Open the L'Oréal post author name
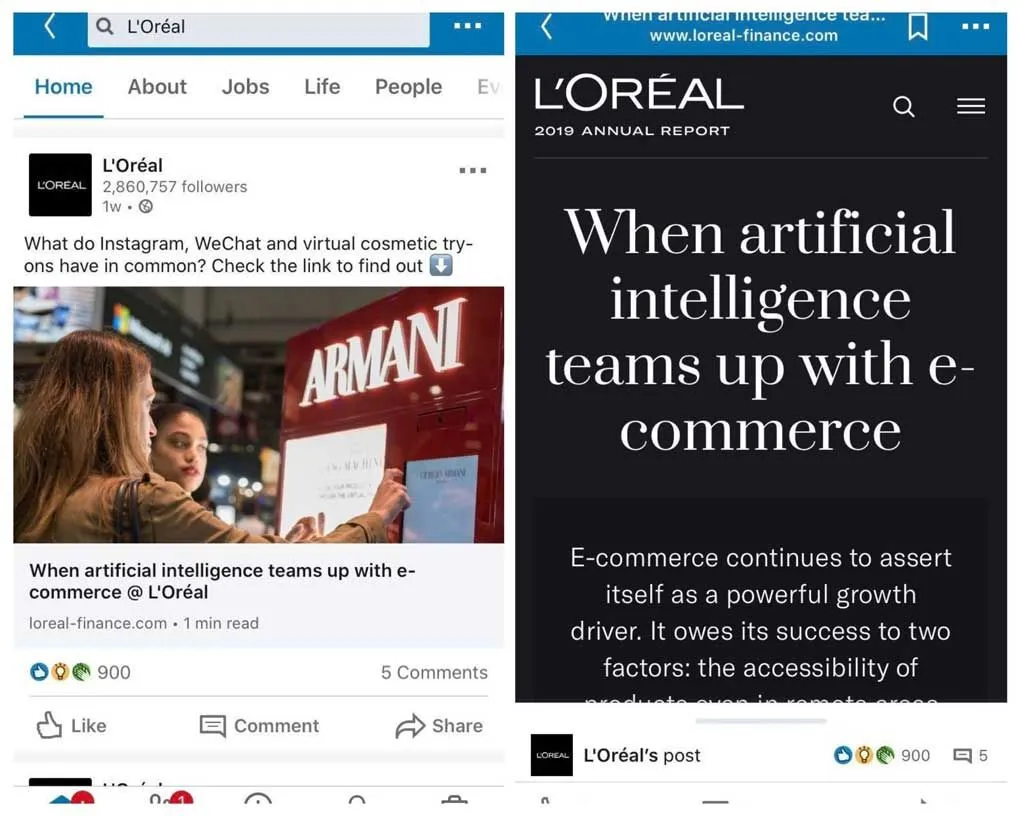The width and height of the screenshot is (1020, 816). coord(133,165)
